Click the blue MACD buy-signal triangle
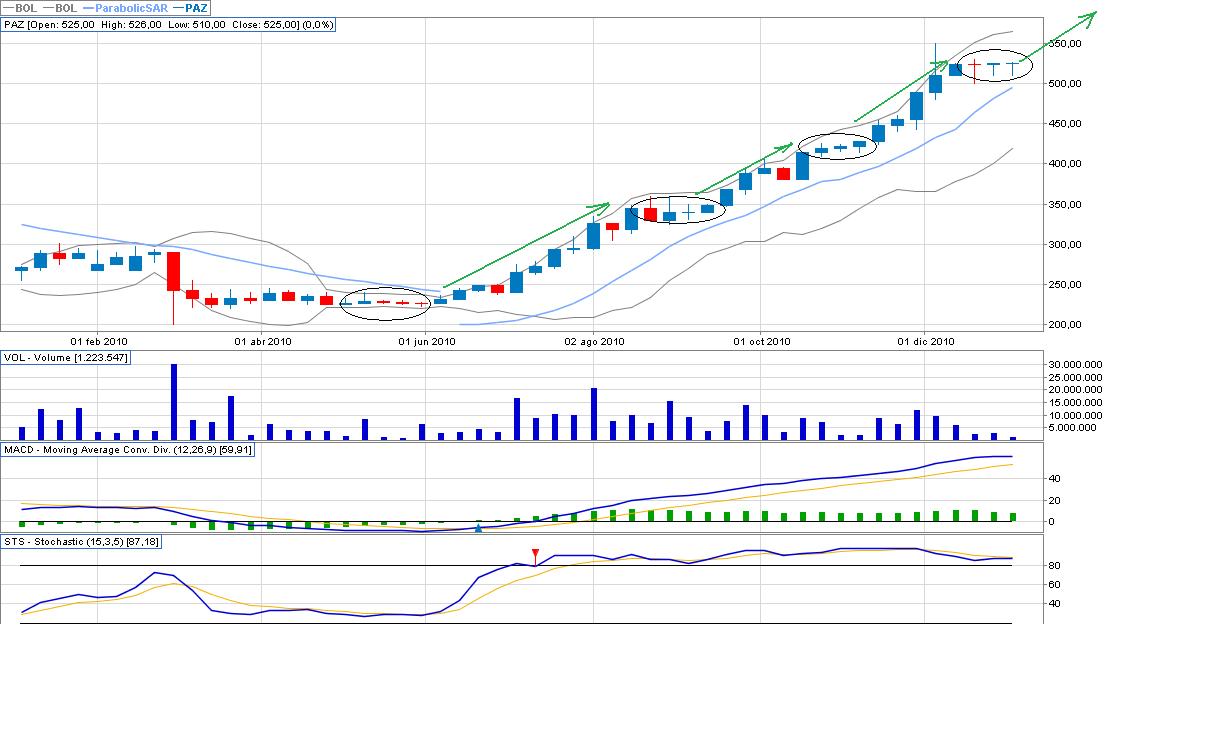 (478, 527)
